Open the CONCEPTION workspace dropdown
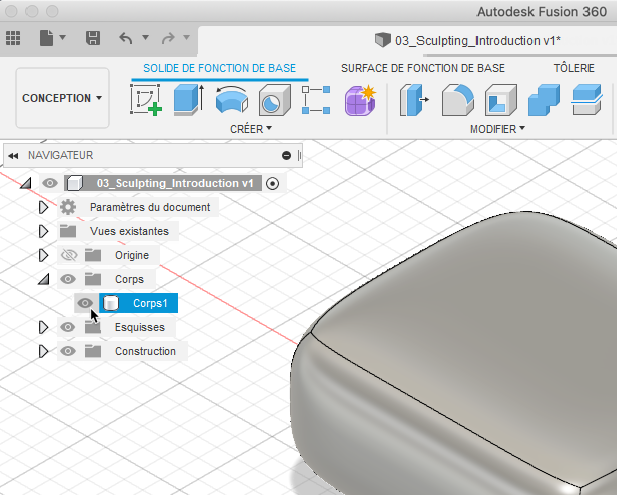 pyautogui.click(x=62, y=98)
